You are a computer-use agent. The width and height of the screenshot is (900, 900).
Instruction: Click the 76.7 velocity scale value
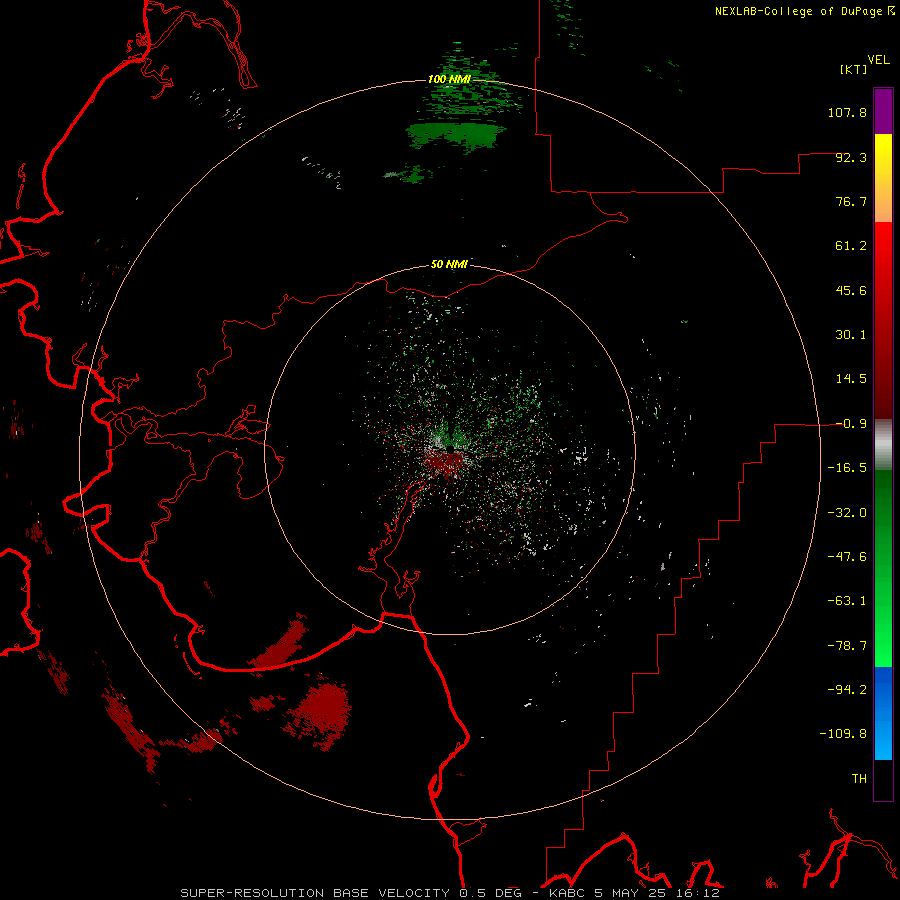851,201
